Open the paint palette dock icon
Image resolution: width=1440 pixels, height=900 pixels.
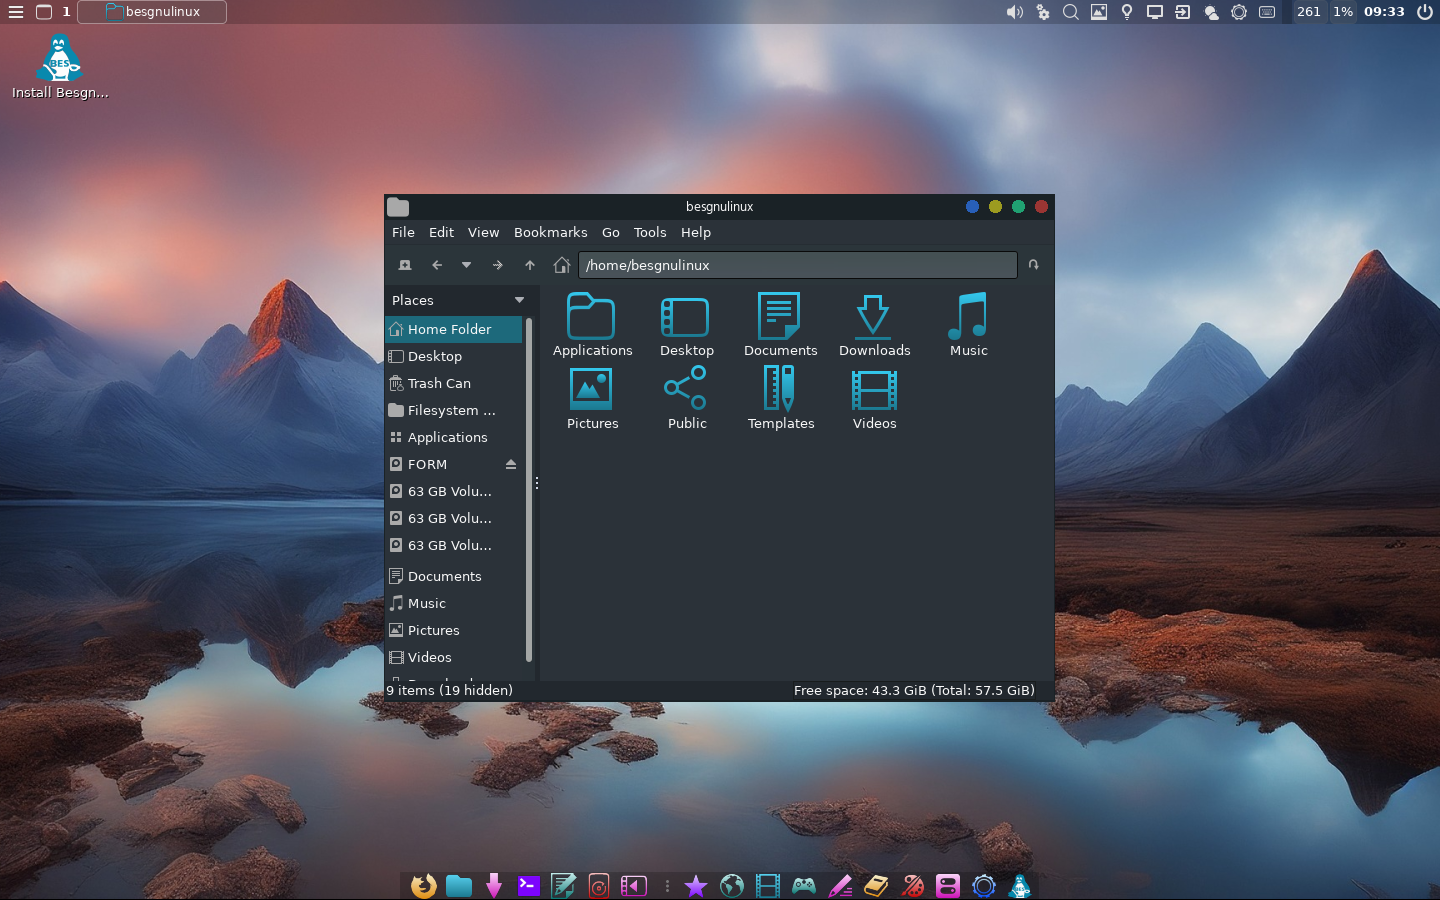[912, 886]
